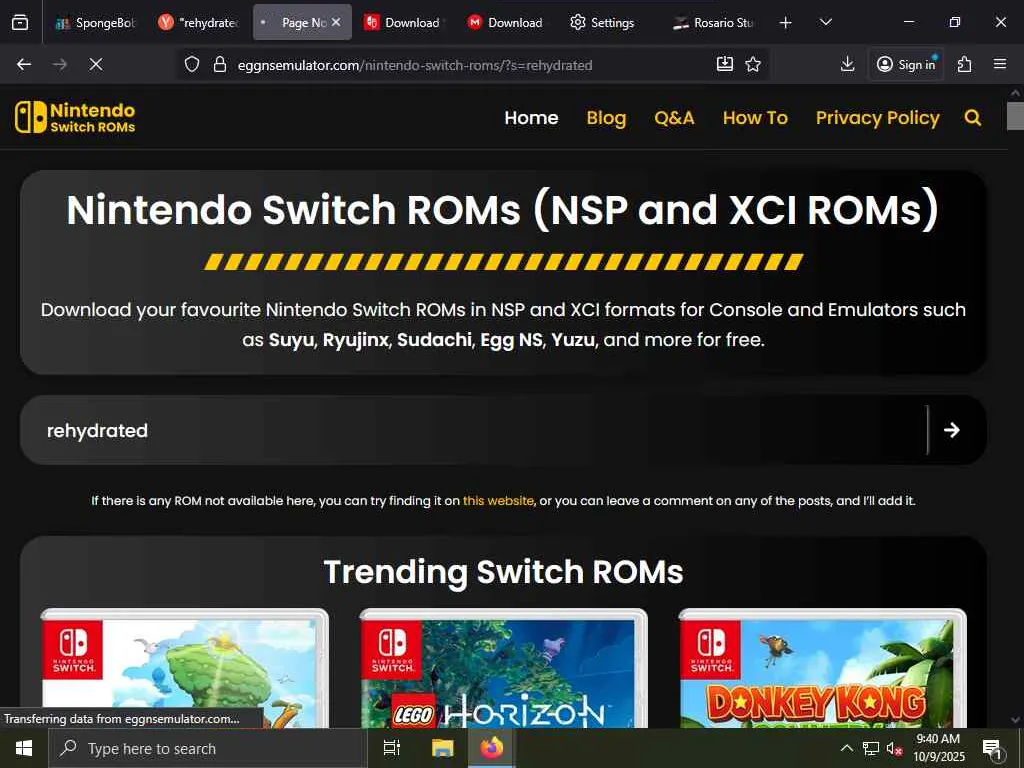Switch to the SpongeBob tab
The width and height of the screenshot is (1024, 768).
[x=96, y=22]
